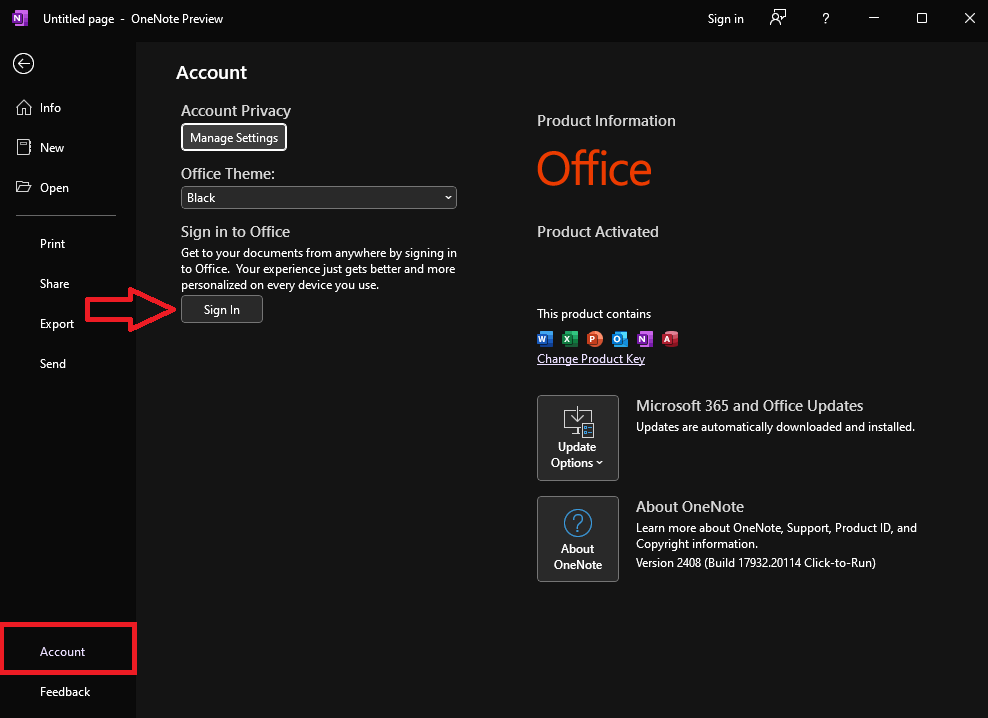Click Sign in in the title bar

[x=725, y=19]
